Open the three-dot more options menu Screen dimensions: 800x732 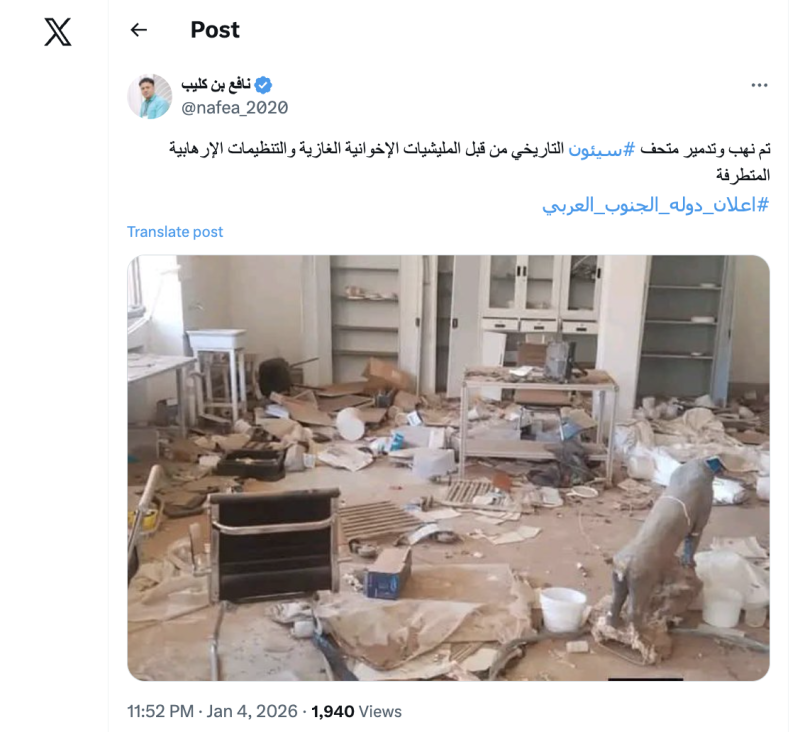[x=759, y=85]
